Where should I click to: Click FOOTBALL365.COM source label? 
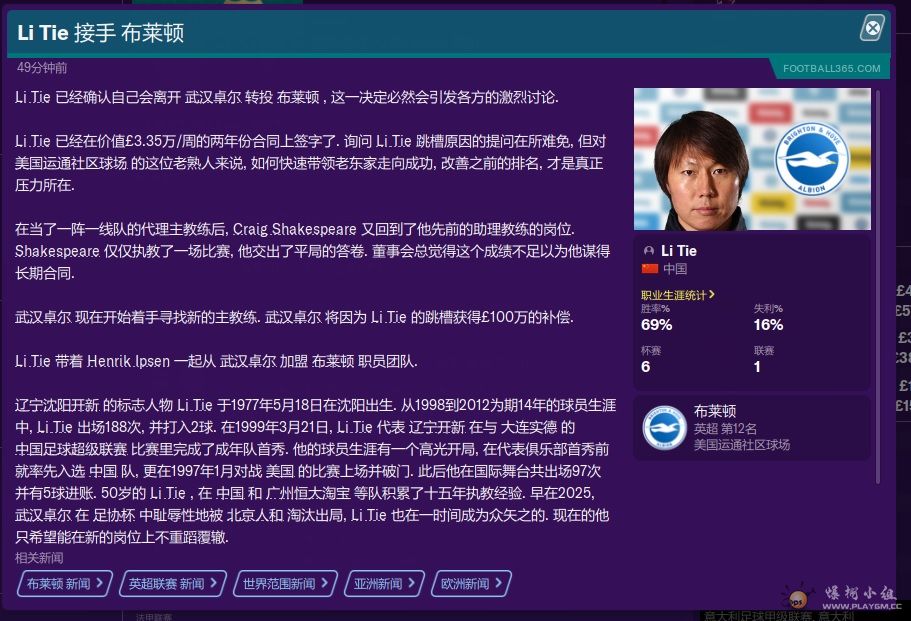tap(831, 69)
